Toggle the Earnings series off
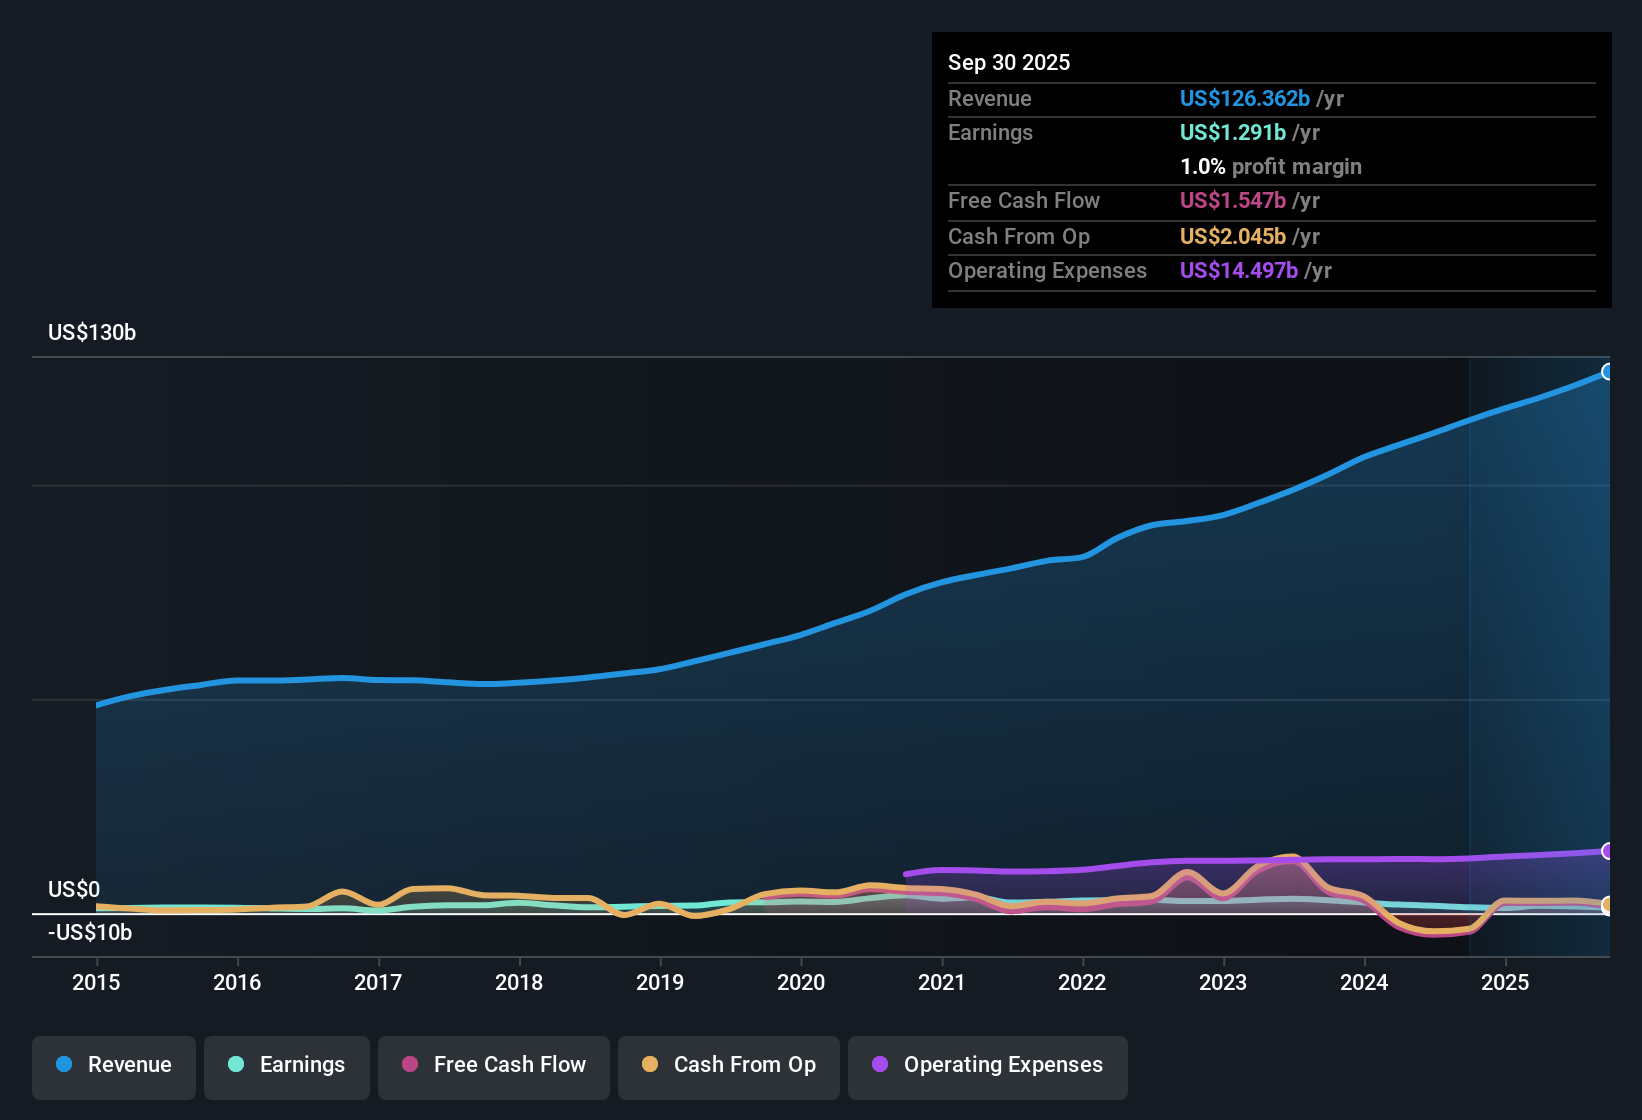Screen dimensions: 1642x1120 287,1065
